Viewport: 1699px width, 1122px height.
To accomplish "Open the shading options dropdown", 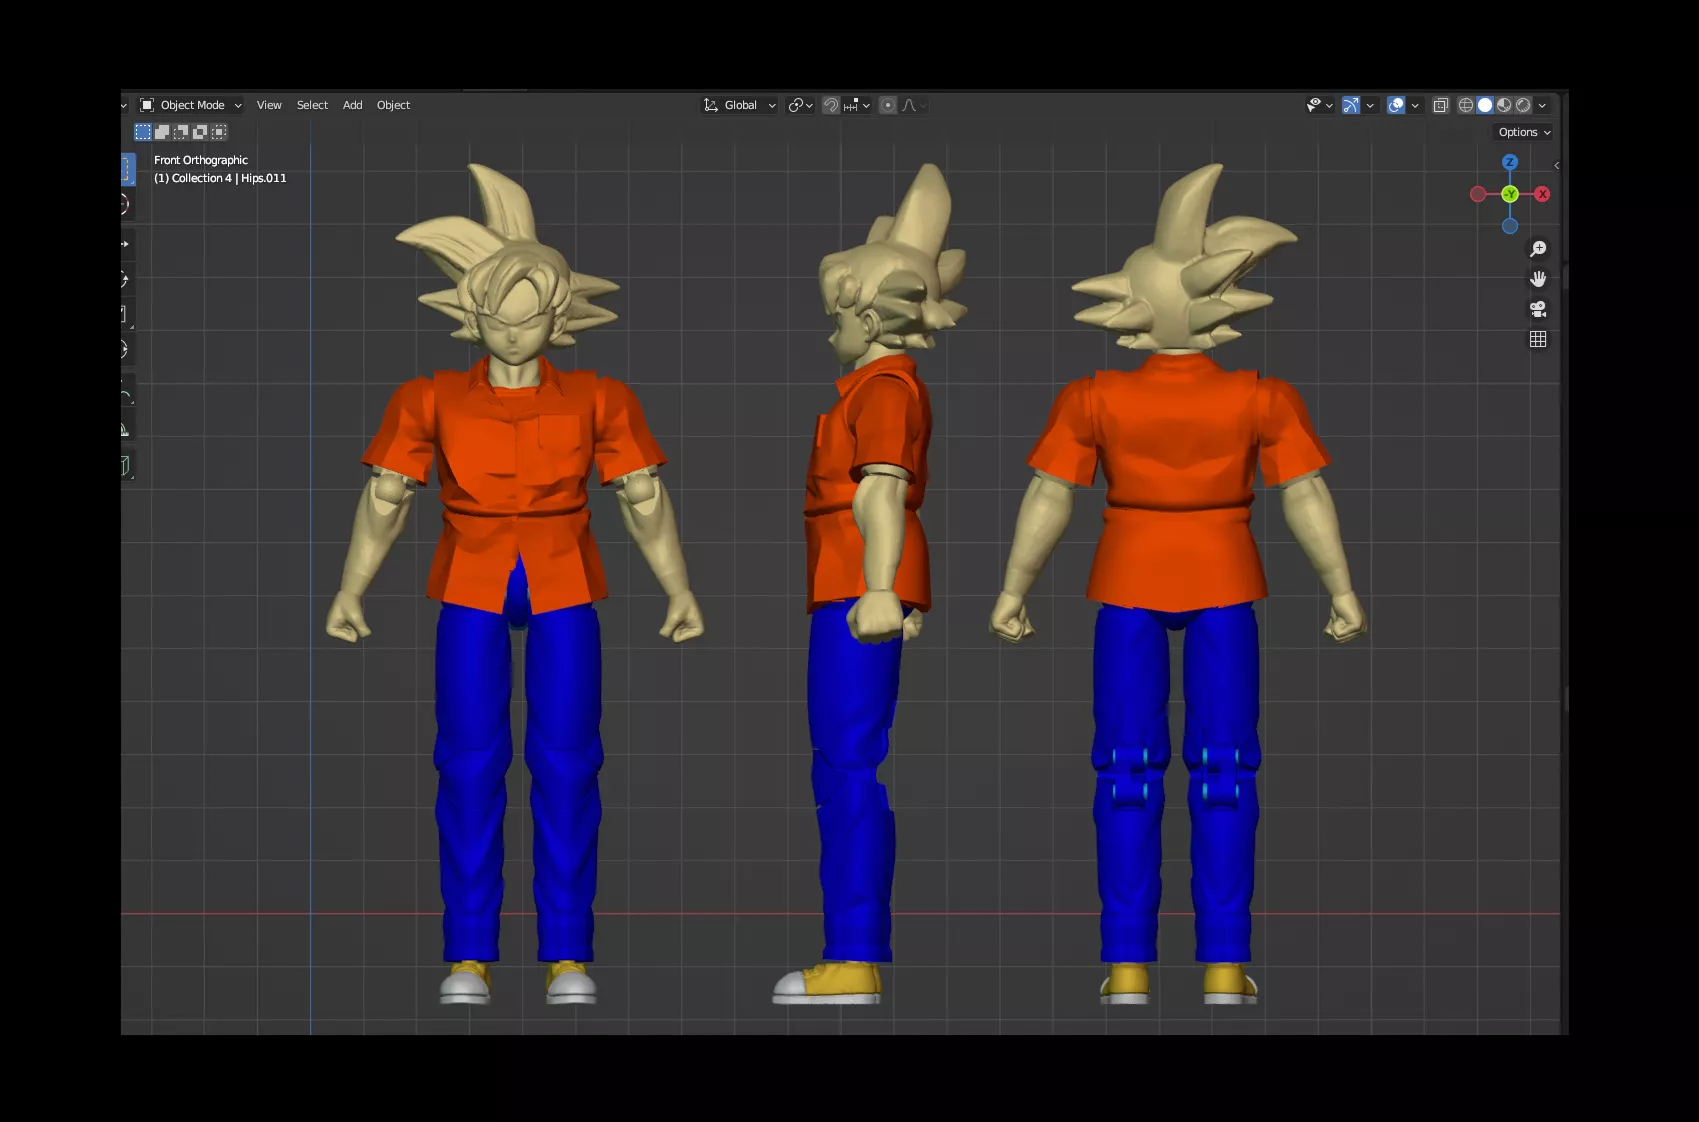I will 1542,105.
